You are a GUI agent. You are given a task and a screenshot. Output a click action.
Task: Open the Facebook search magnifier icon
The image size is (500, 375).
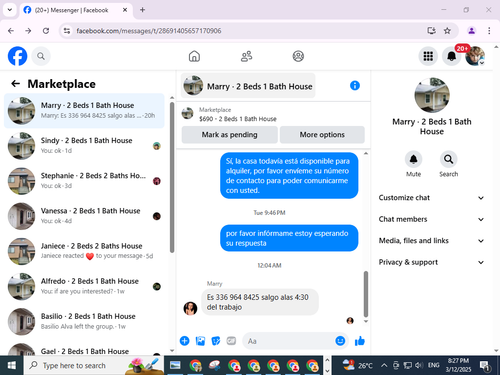[41, 56]
